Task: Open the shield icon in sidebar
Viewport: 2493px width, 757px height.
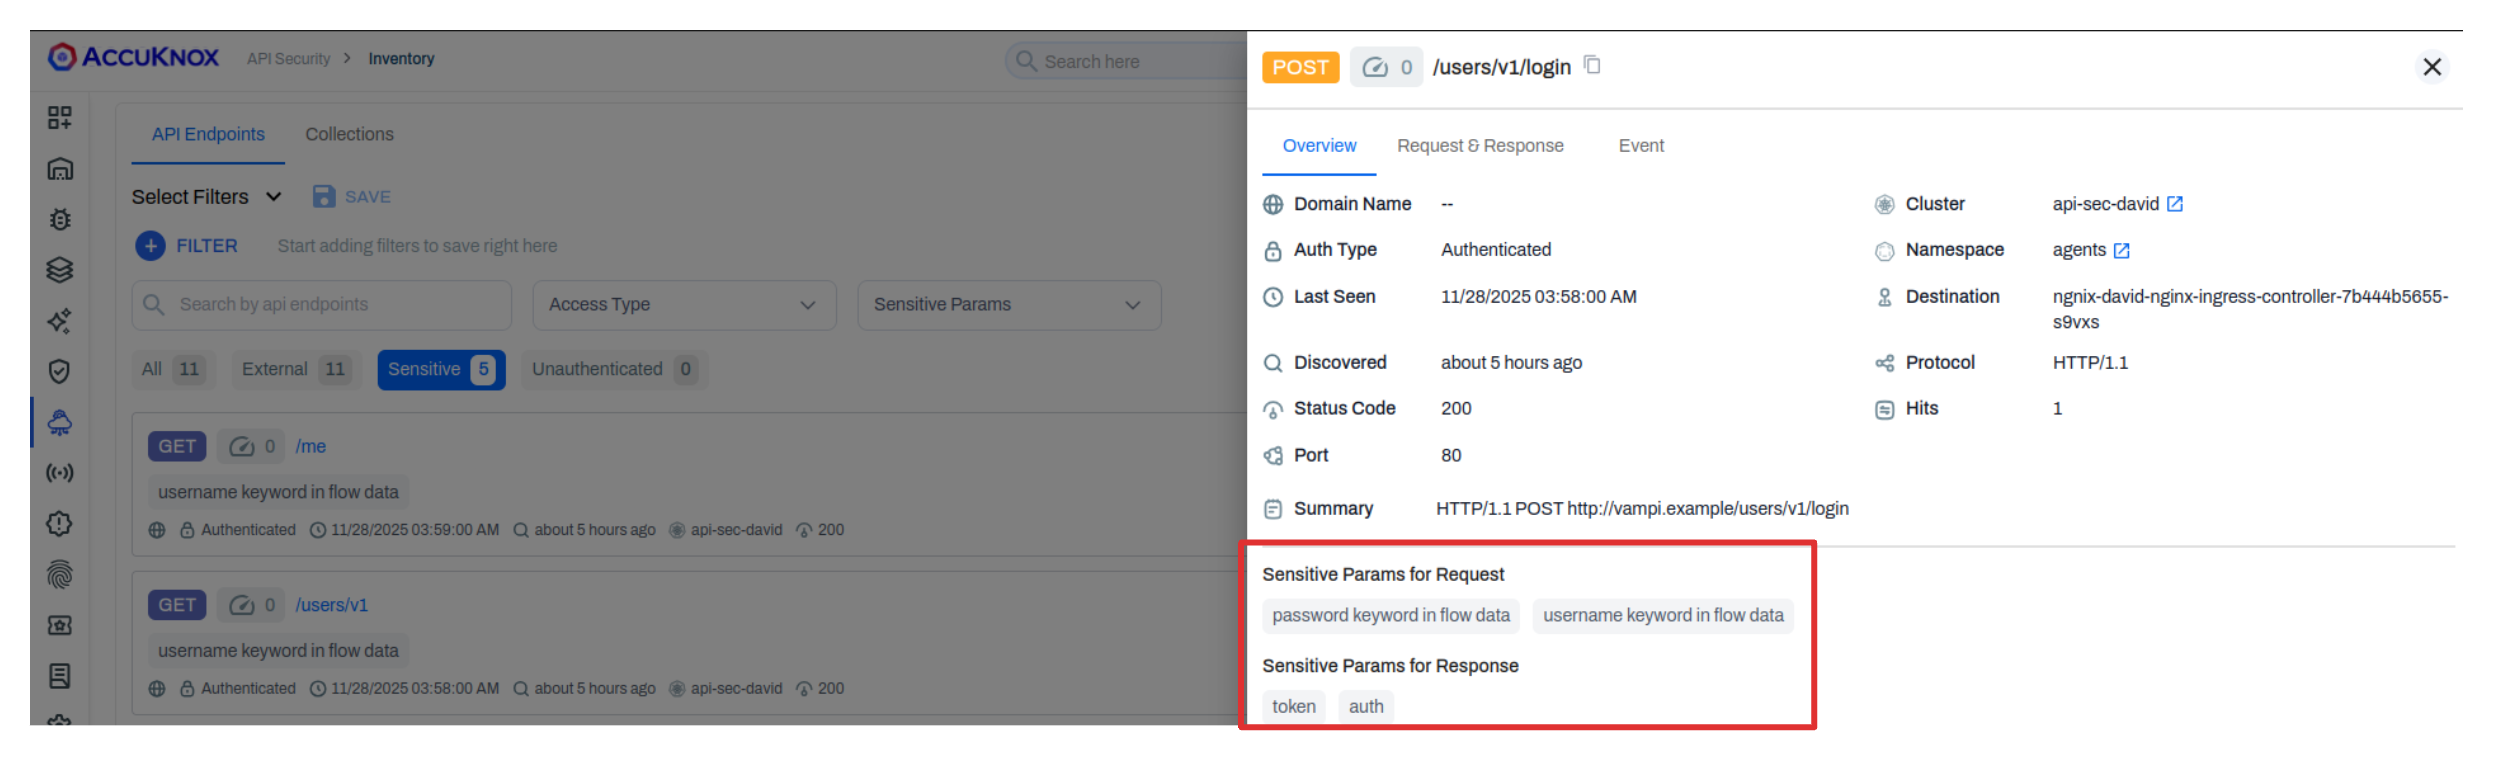Action: 60,372
